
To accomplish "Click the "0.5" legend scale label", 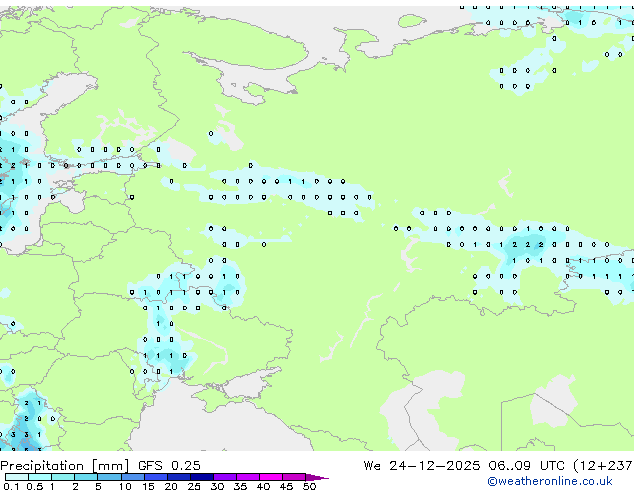I will coord(35,486).
